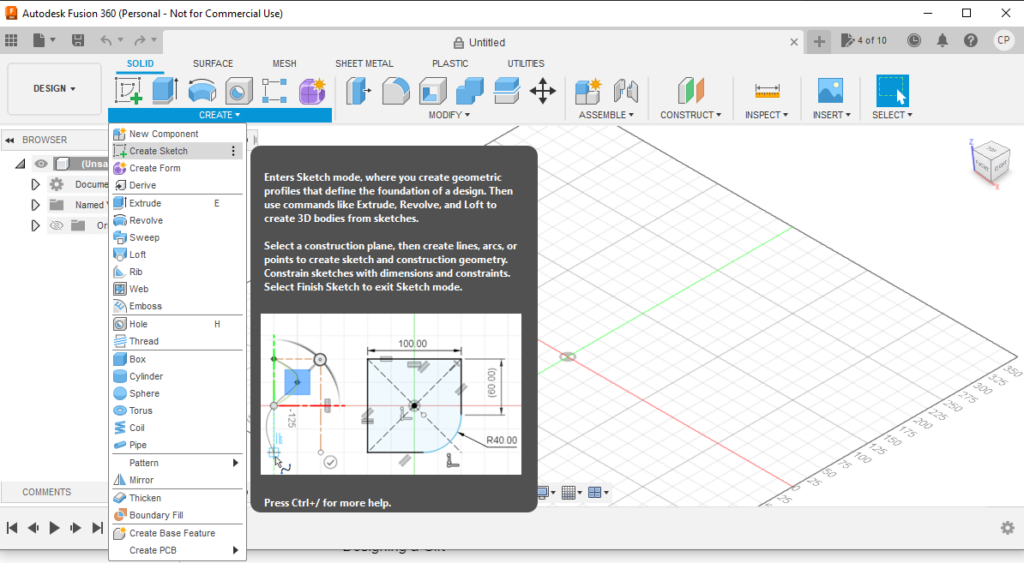
Task: Click the Move/Copy tool icon
Action: [x=542, y=92]
